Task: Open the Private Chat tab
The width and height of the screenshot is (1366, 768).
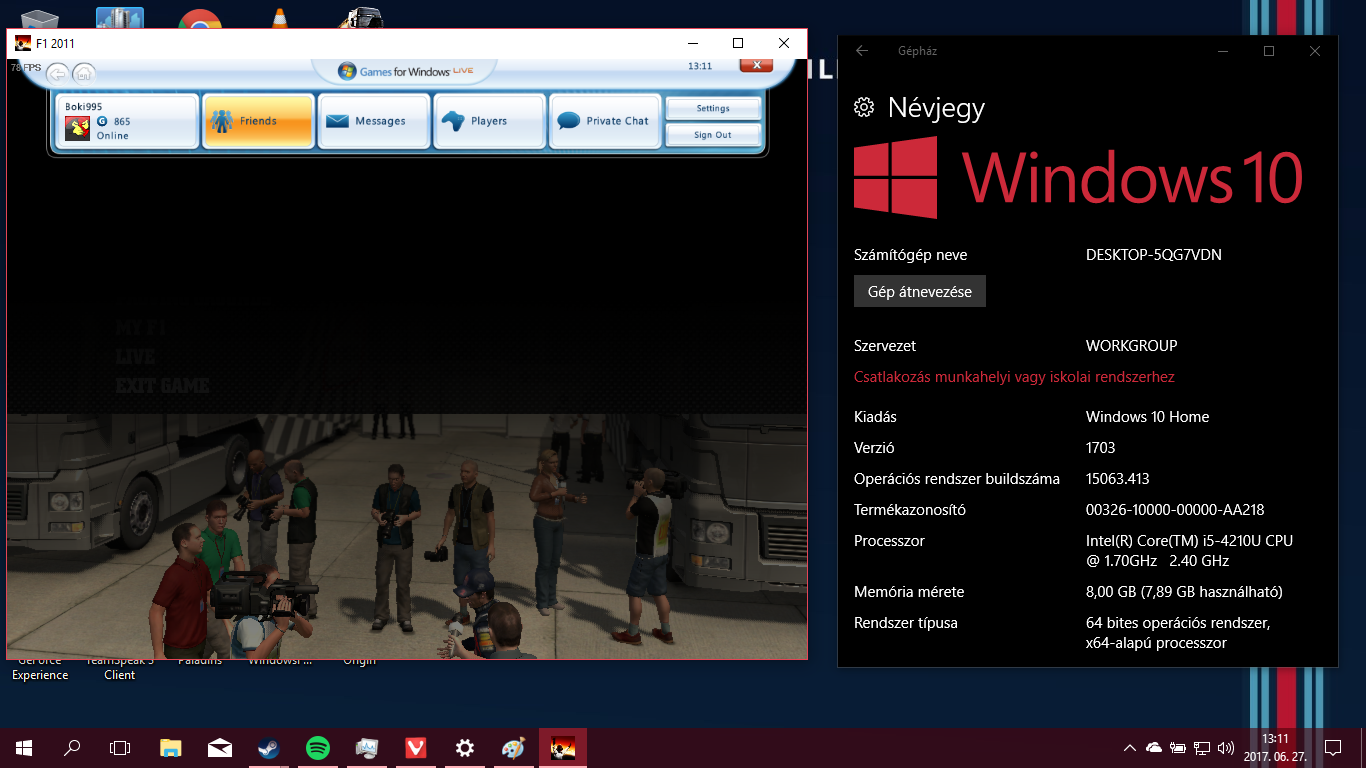Action: 606,121
